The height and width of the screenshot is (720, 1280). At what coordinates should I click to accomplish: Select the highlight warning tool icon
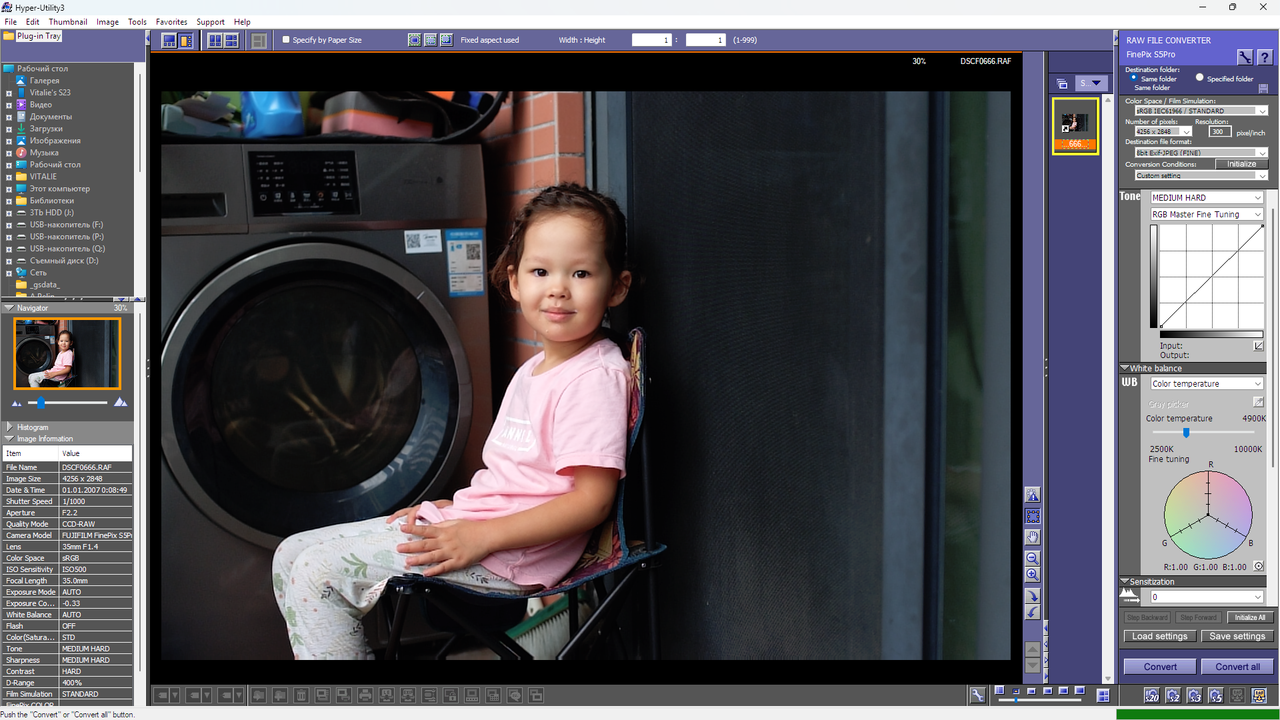(1033, 495)
